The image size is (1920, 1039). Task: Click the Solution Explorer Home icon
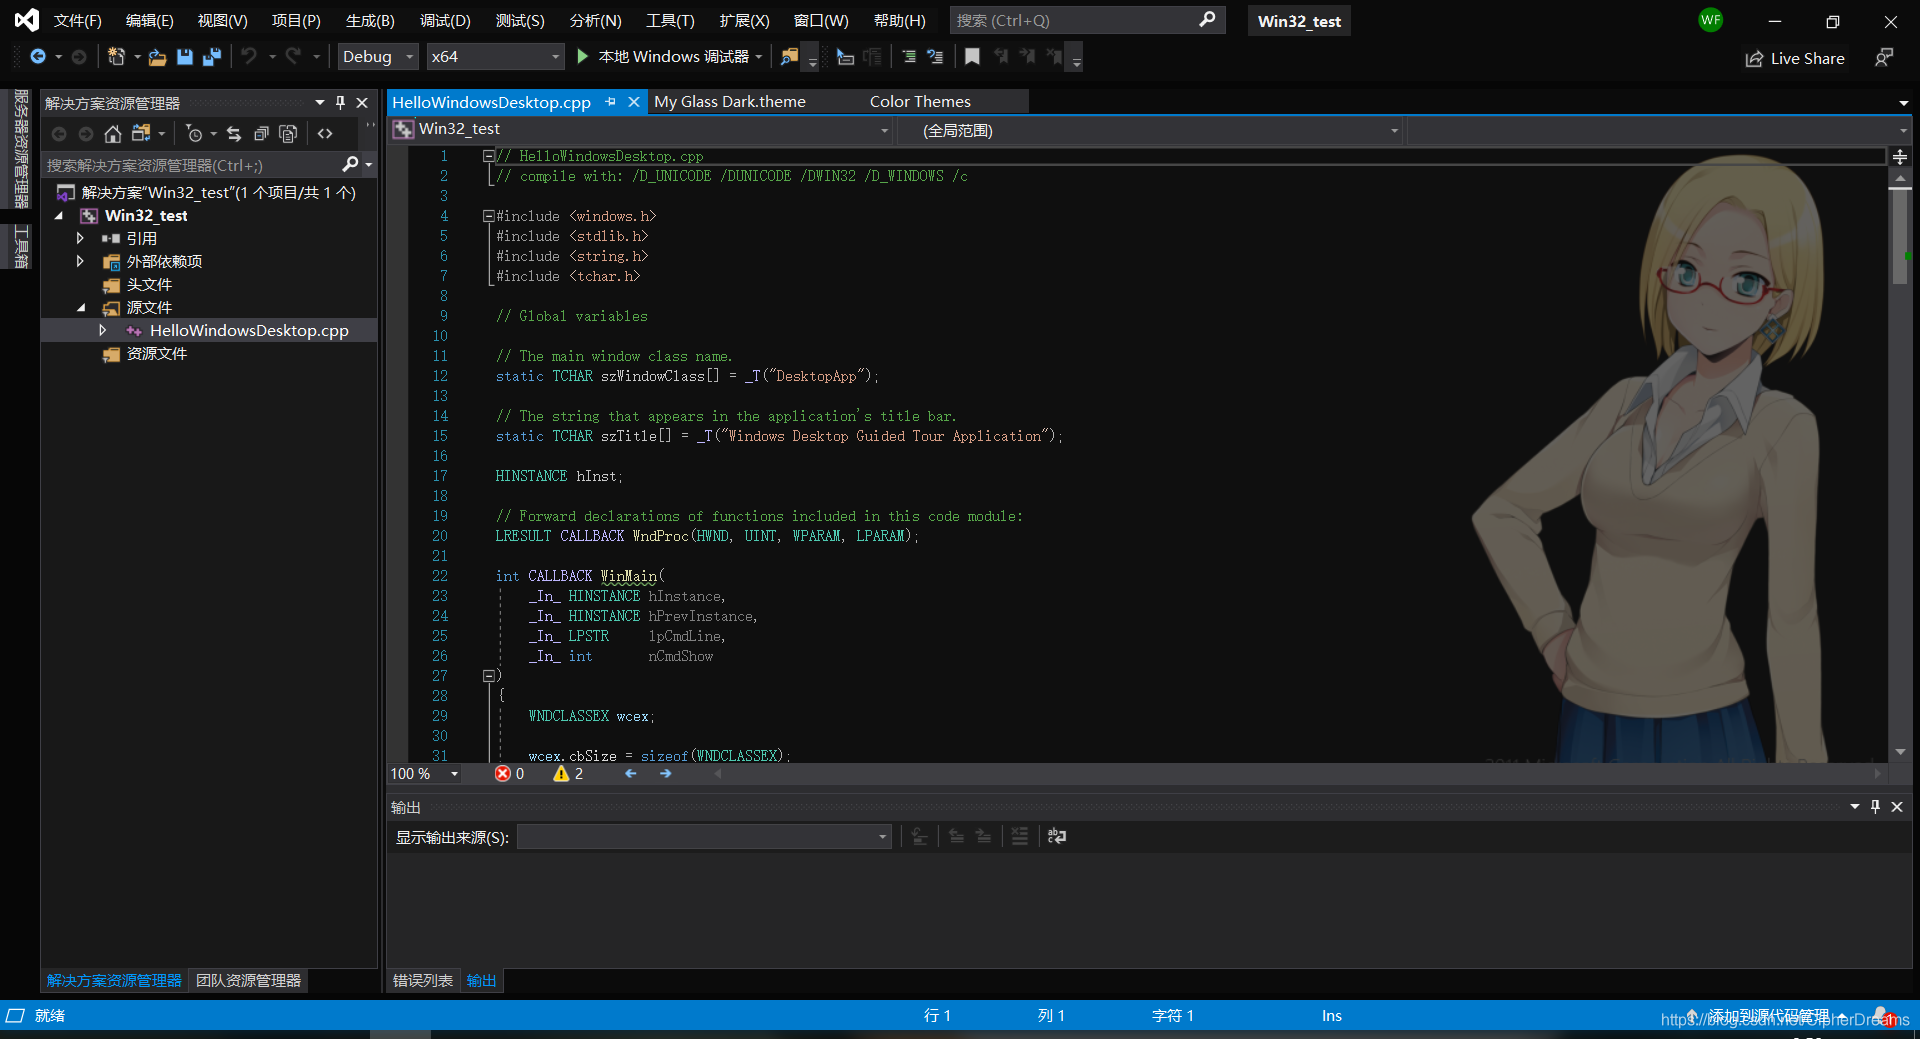(x=113, y=134)
